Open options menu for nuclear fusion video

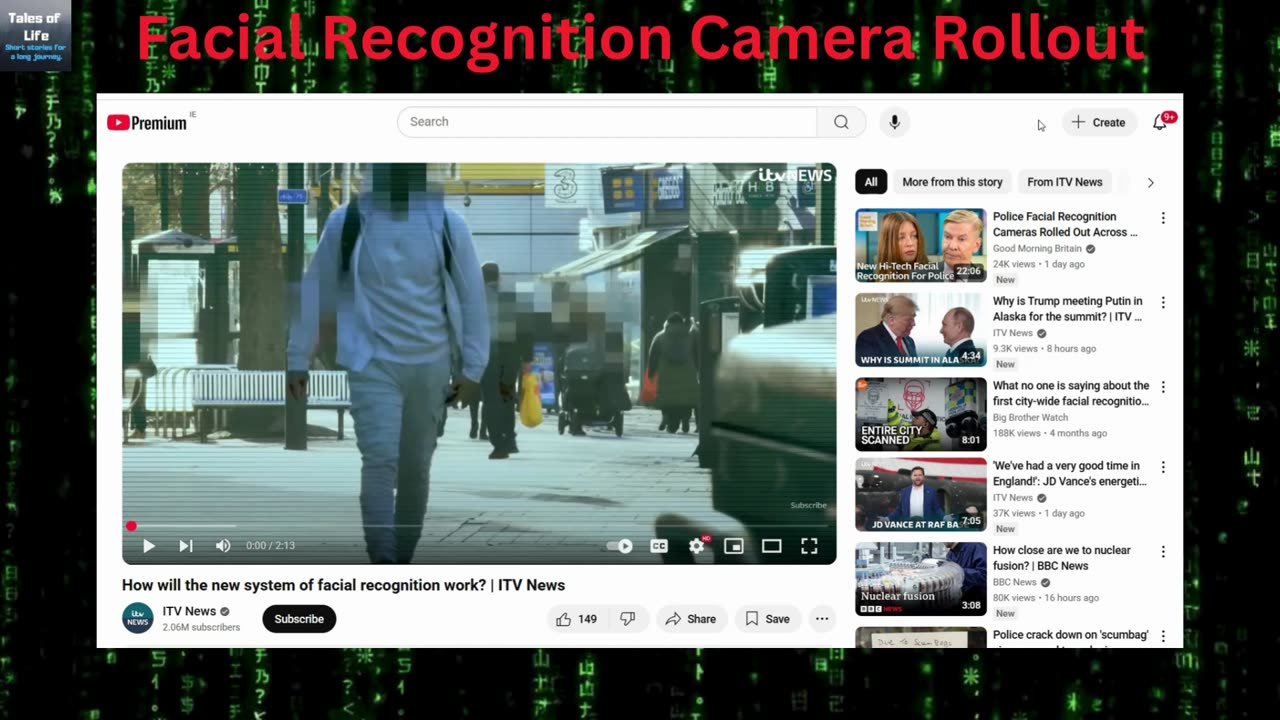click(x=1163, y=551)
